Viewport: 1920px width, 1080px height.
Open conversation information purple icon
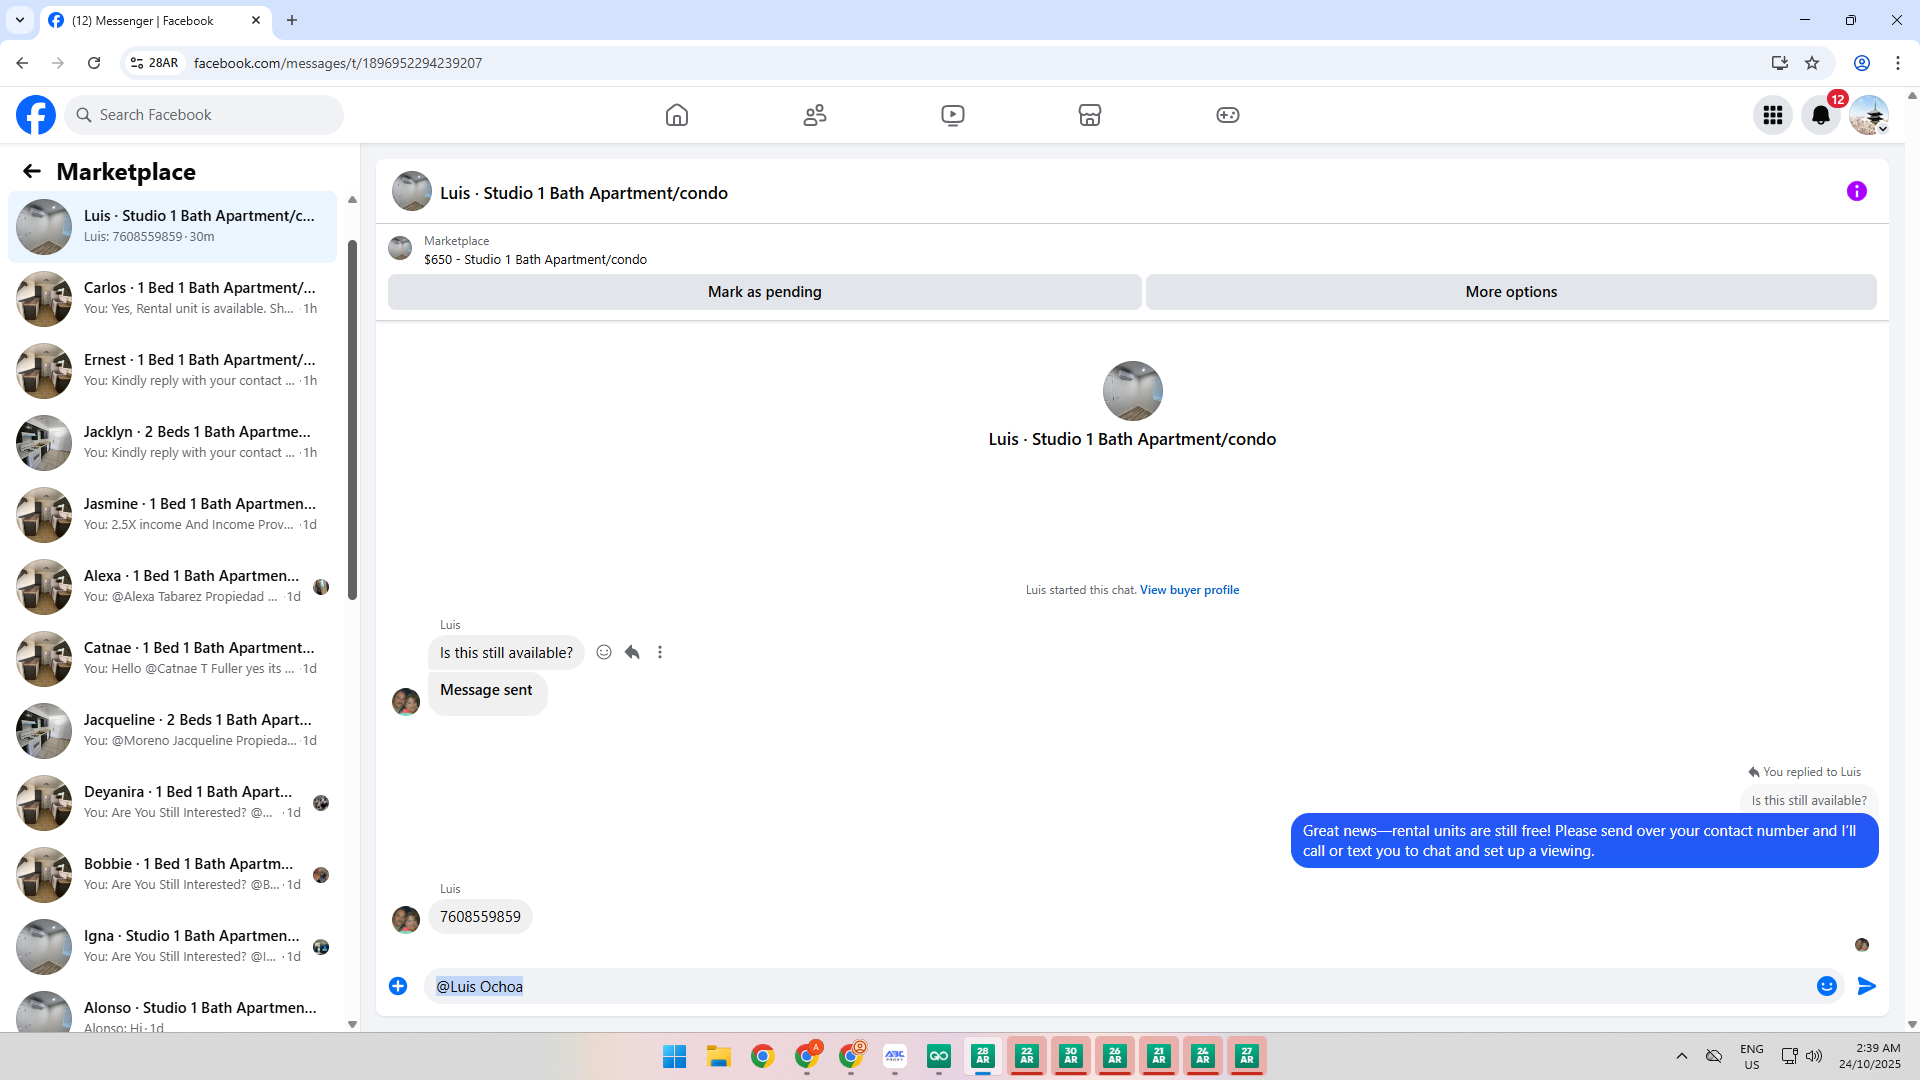pos(1857,191)
